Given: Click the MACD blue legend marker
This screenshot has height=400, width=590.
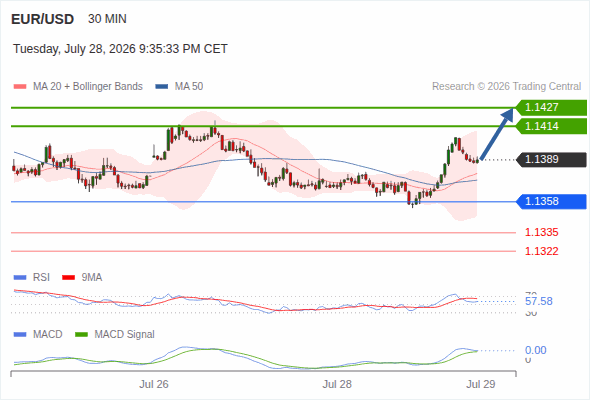Looking at the screenshot, I should tap(20, 335).
